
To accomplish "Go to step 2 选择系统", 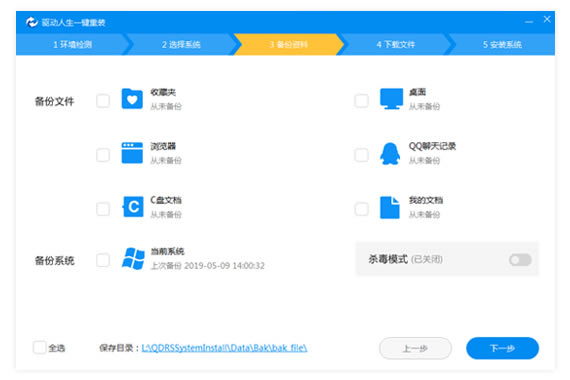I will [x=181, y=44].
